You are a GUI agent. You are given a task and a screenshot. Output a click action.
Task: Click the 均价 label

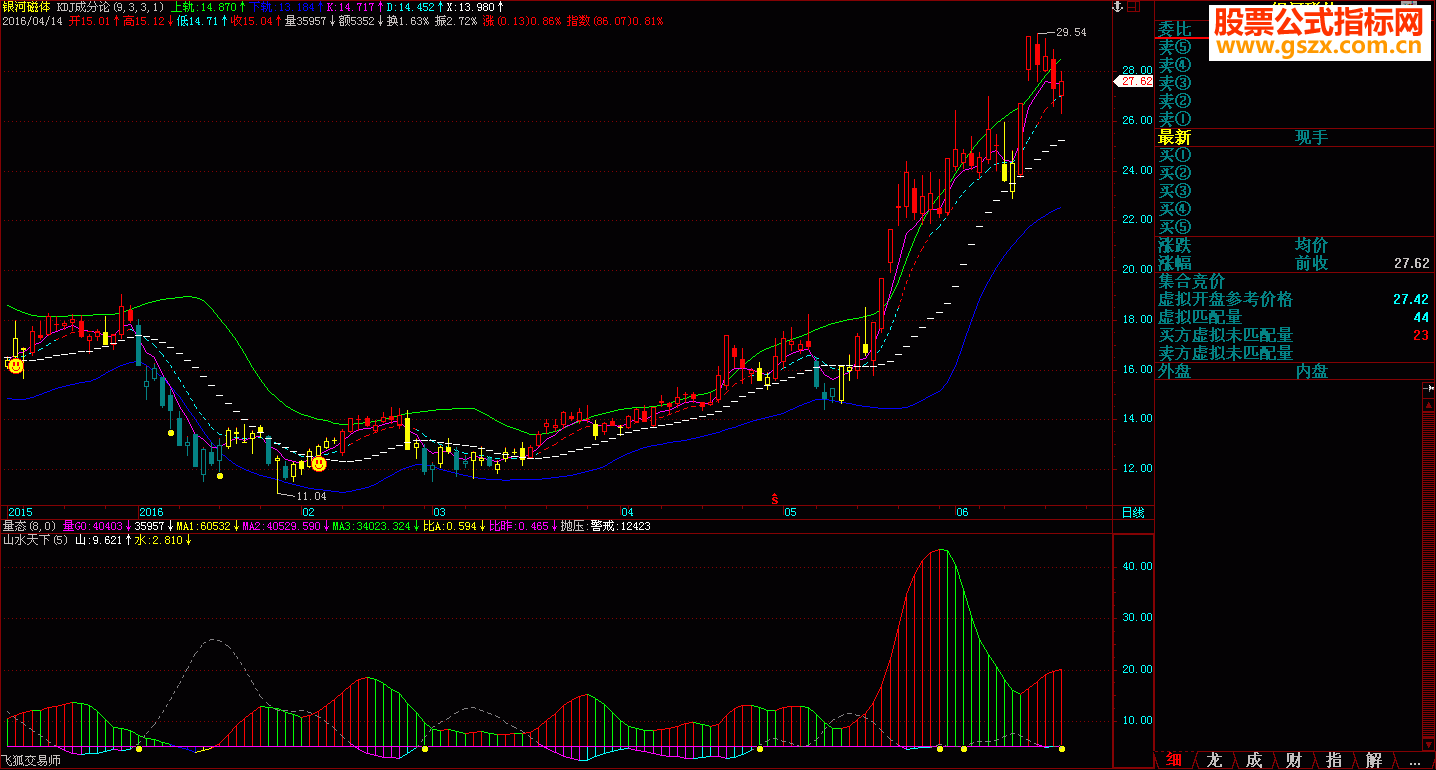click(1312, 245)
